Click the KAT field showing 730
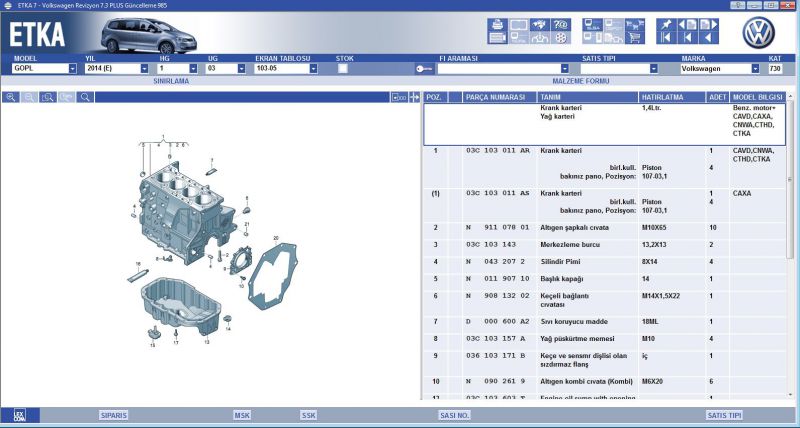The width and height of the screenshot is (800, 428). click(775, 68)
